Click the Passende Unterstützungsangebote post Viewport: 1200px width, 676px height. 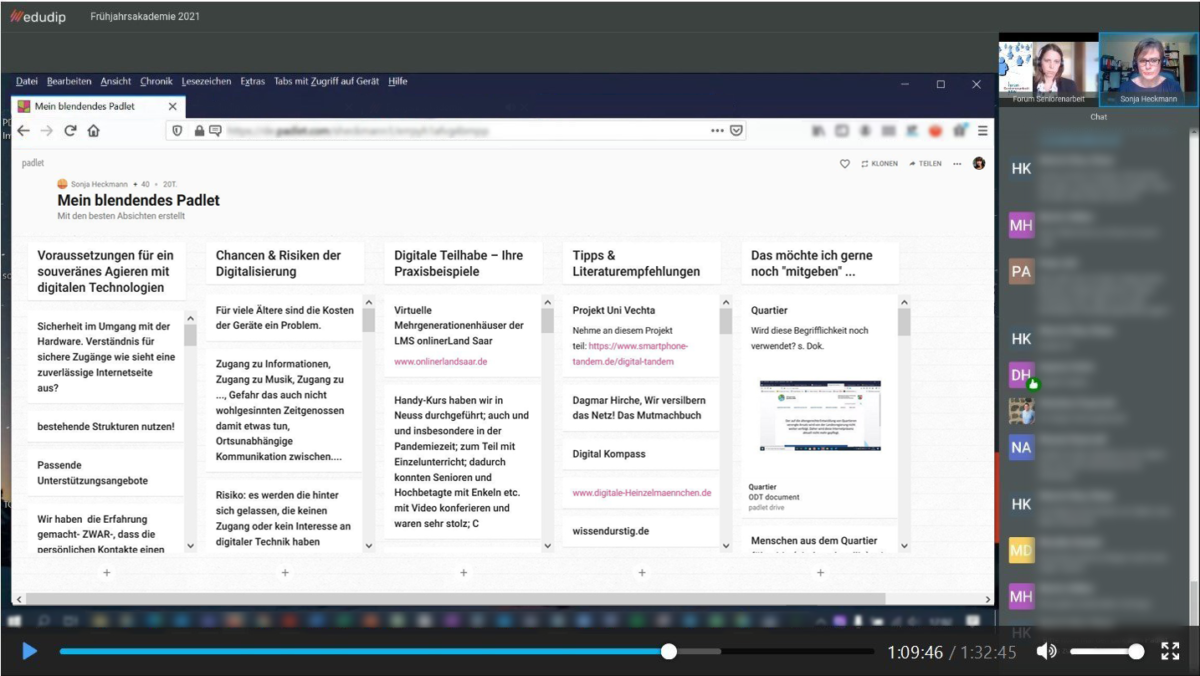(106, 473)
